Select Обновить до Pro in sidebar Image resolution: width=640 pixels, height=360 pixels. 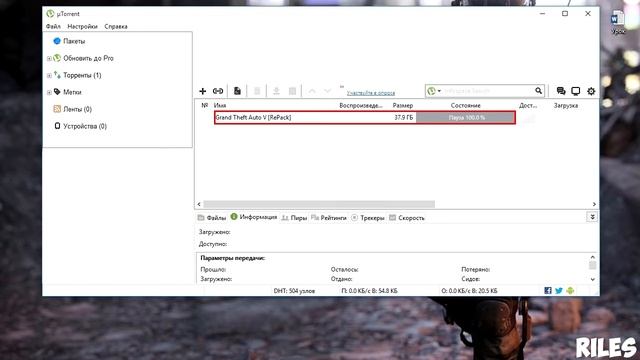tap(88, 58)
